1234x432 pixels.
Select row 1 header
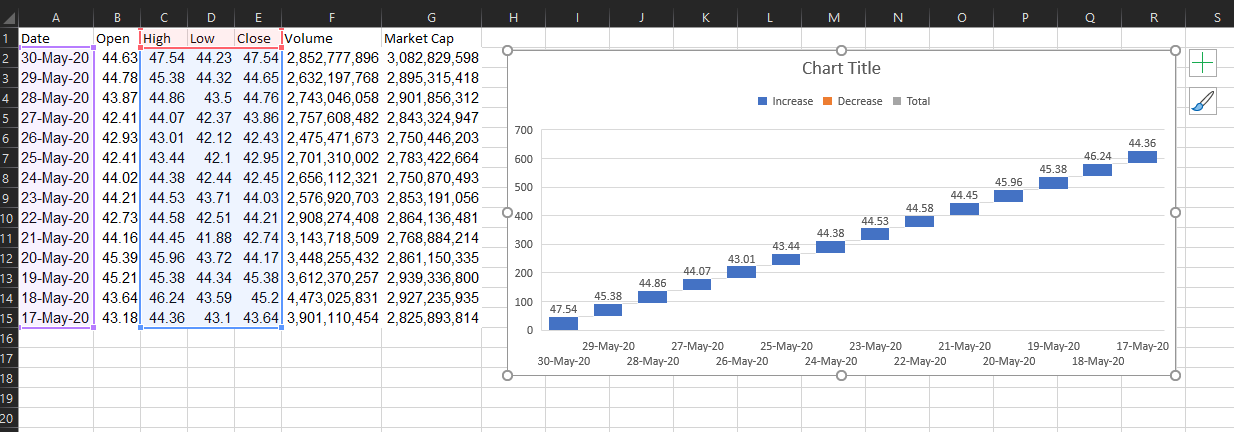click(8, 38)
